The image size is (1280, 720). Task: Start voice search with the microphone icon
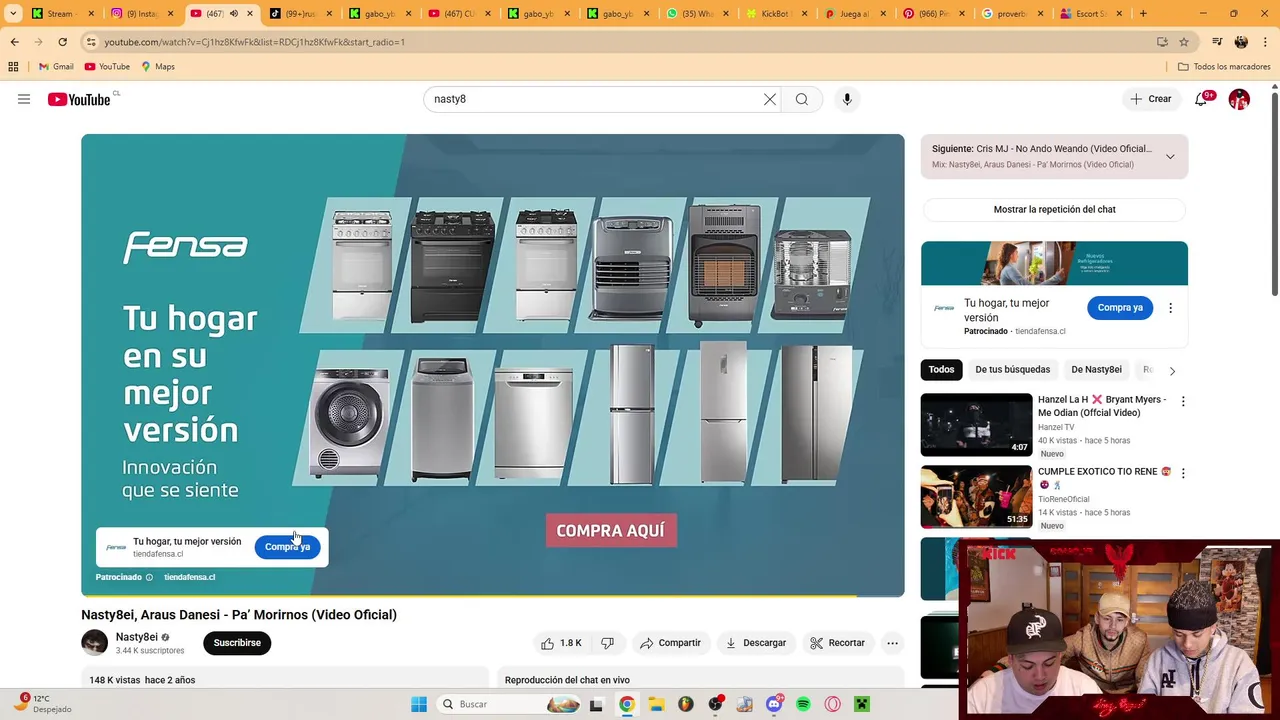click(847, 99)
